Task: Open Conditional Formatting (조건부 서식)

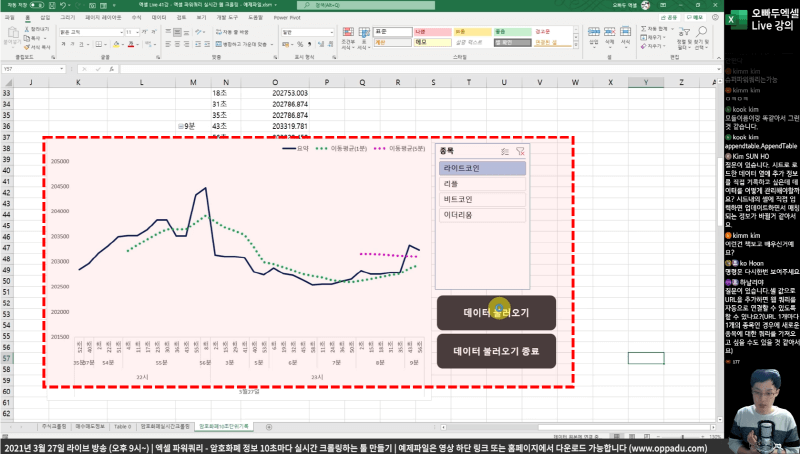Action: click(348, 38)
